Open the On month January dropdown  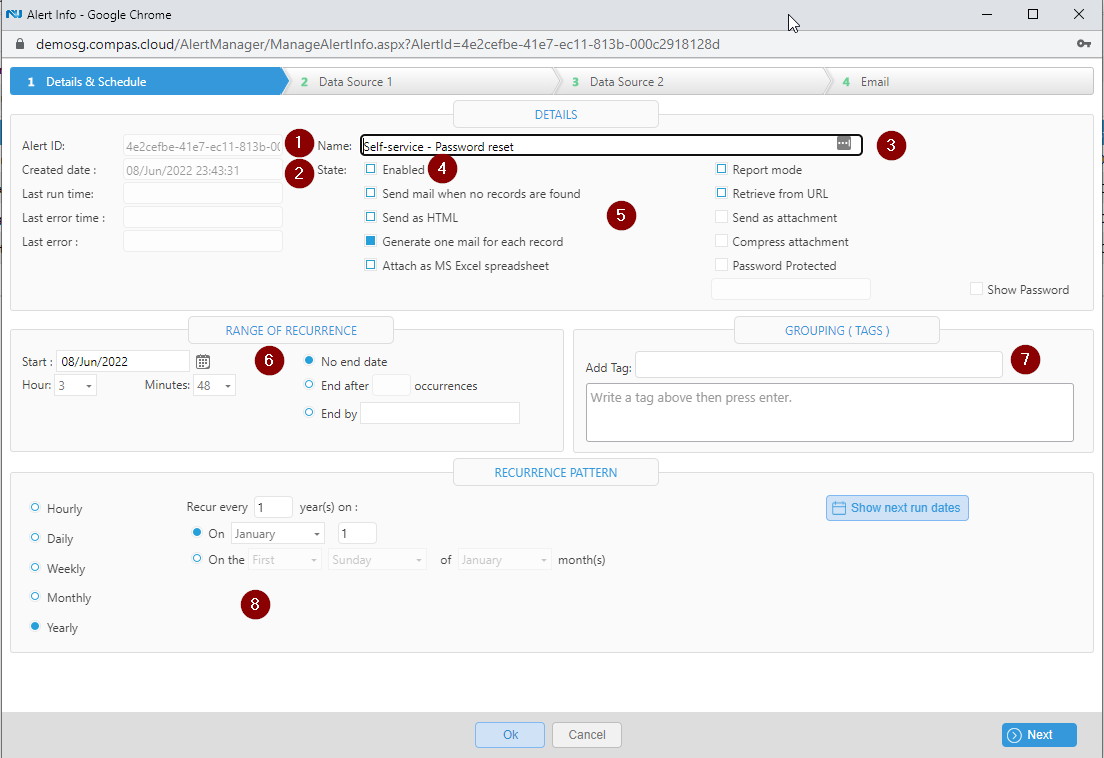point(277,533)
